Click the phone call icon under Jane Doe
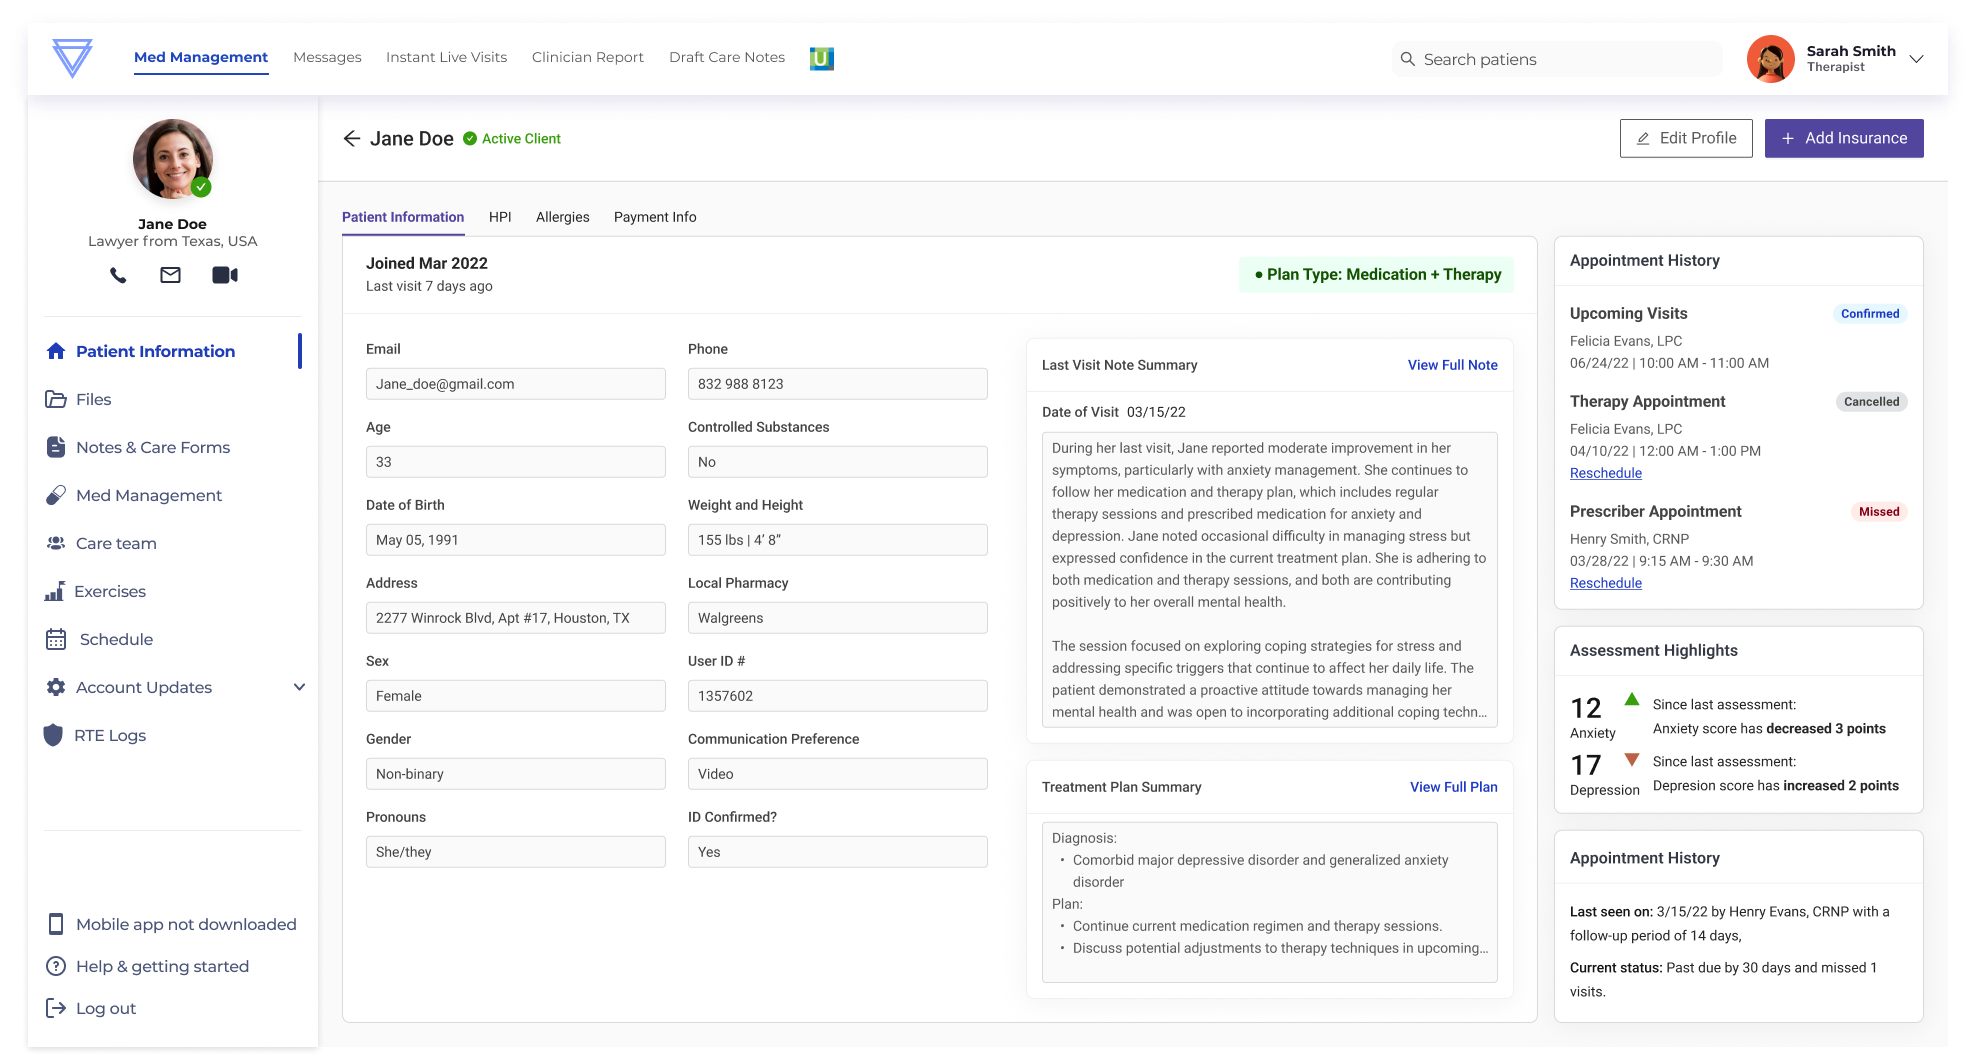Screen dimensions: 1976x1057 [118, 275]
